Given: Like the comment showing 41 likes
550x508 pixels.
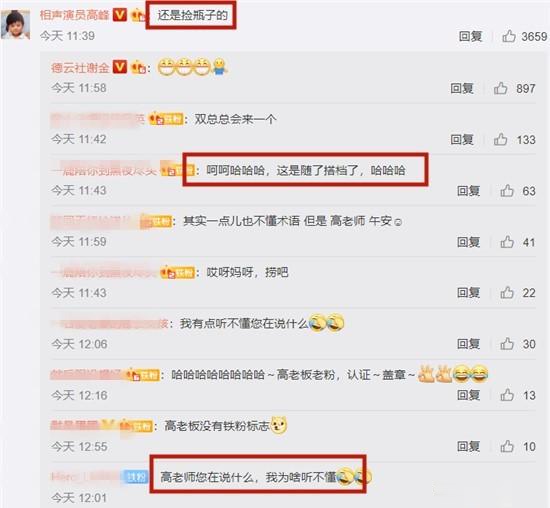Looking at the screenshot, I should point(507,242).
